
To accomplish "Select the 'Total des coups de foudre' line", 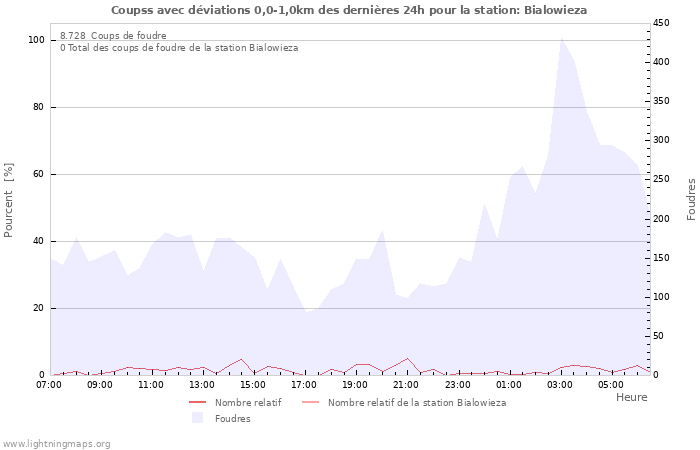I will [x=178, y=48].
